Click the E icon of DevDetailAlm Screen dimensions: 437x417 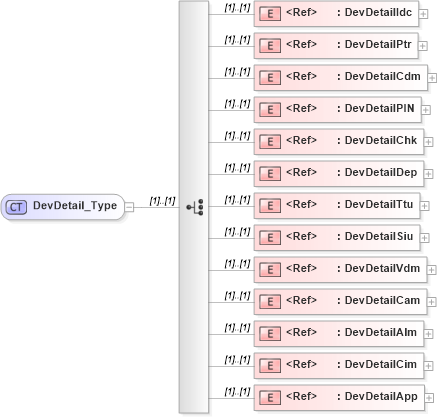[x=270, y=334]
